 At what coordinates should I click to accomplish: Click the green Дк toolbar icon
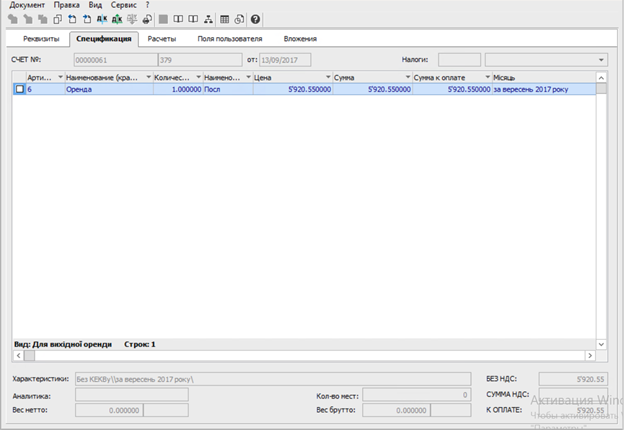coord(117,19)
